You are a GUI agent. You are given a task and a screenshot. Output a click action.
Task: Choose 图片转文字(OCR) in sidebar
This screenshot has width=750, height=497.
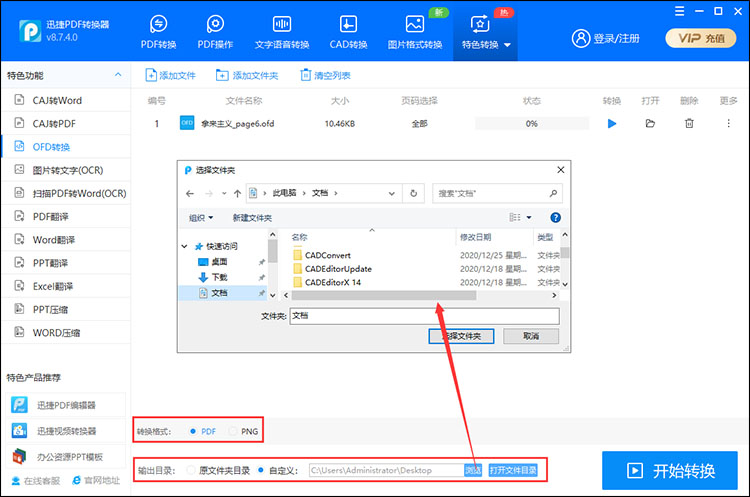click(66, 170)
